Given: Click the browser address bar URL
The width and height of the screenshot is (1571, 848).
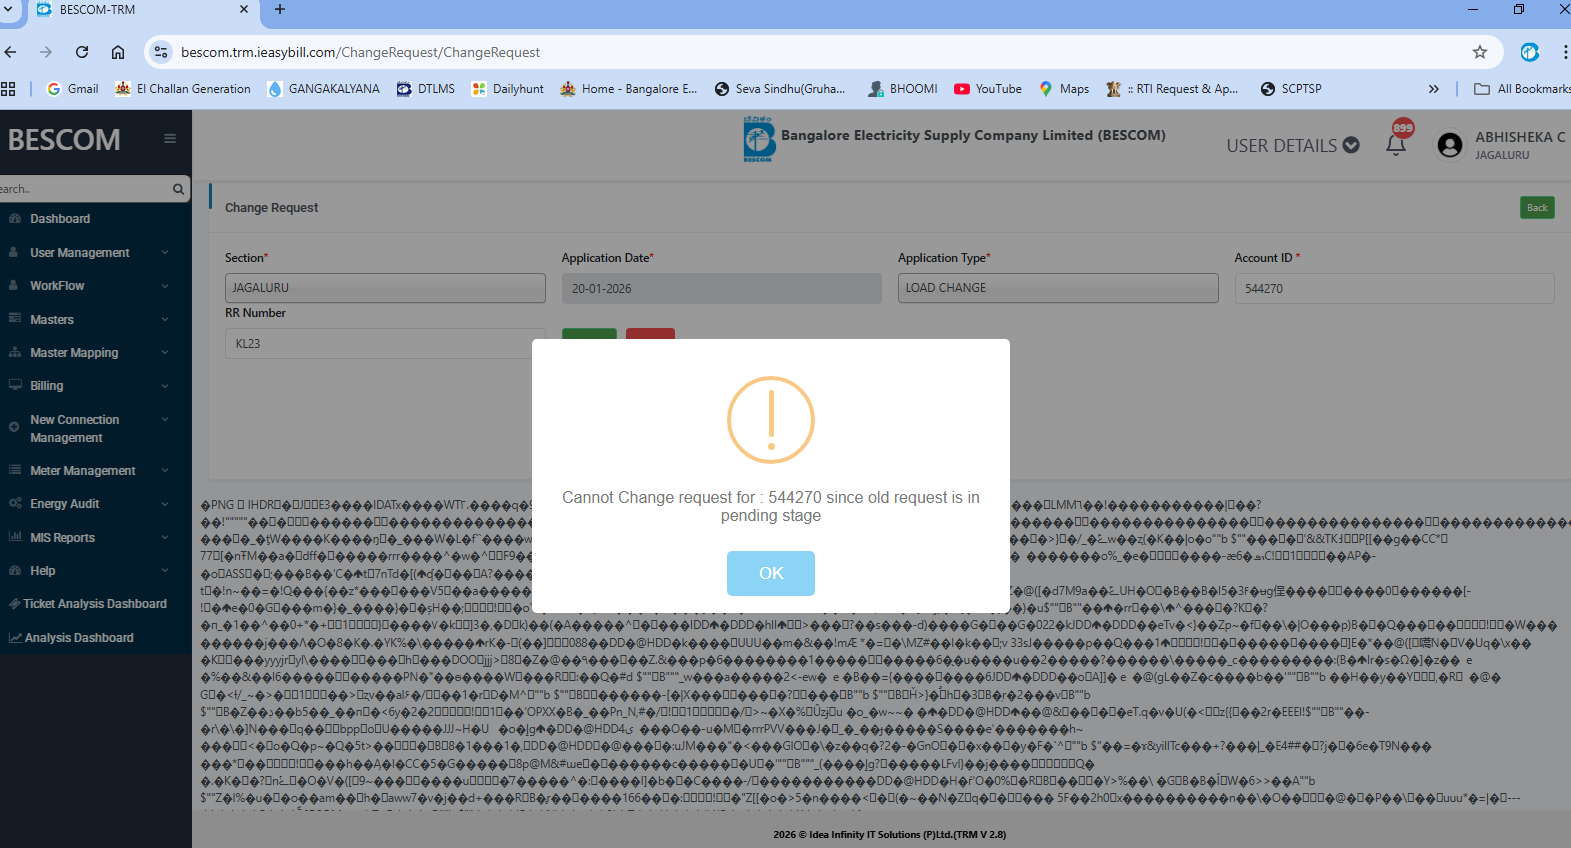Looking at the screenshot, I should pyautogui.click(x=360, y=52).
